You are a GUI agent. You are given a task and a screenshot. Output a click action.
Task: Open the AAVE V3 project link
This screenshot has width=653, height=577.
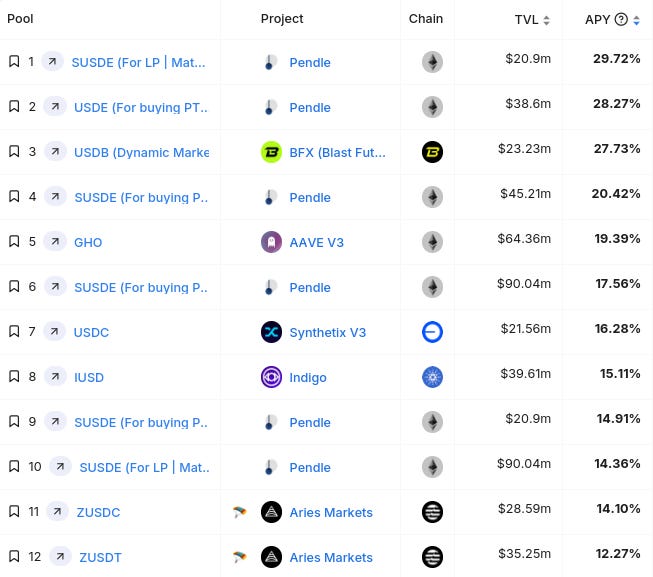click(317, 242)
